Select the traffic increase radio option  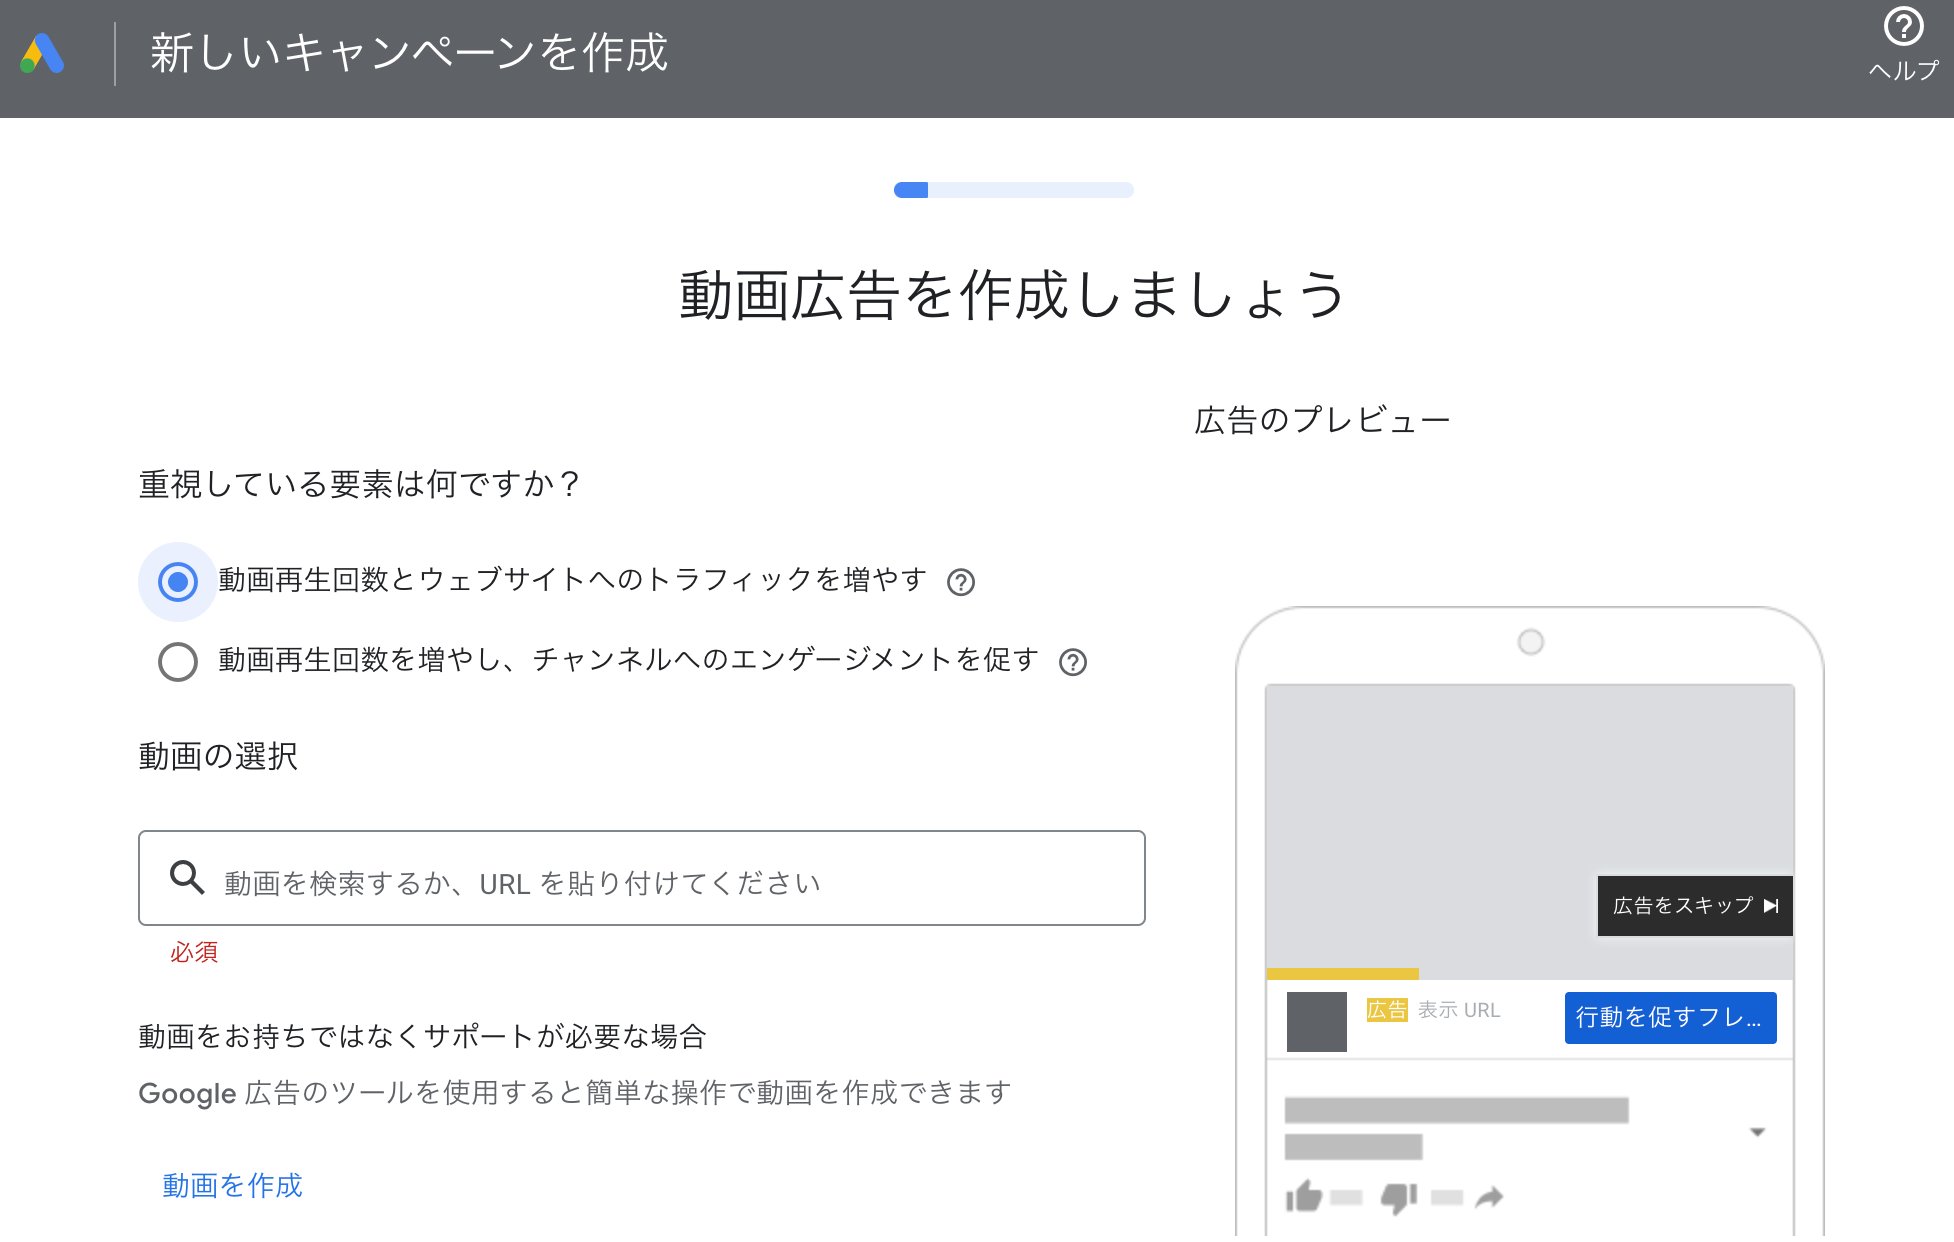[178, 581]
